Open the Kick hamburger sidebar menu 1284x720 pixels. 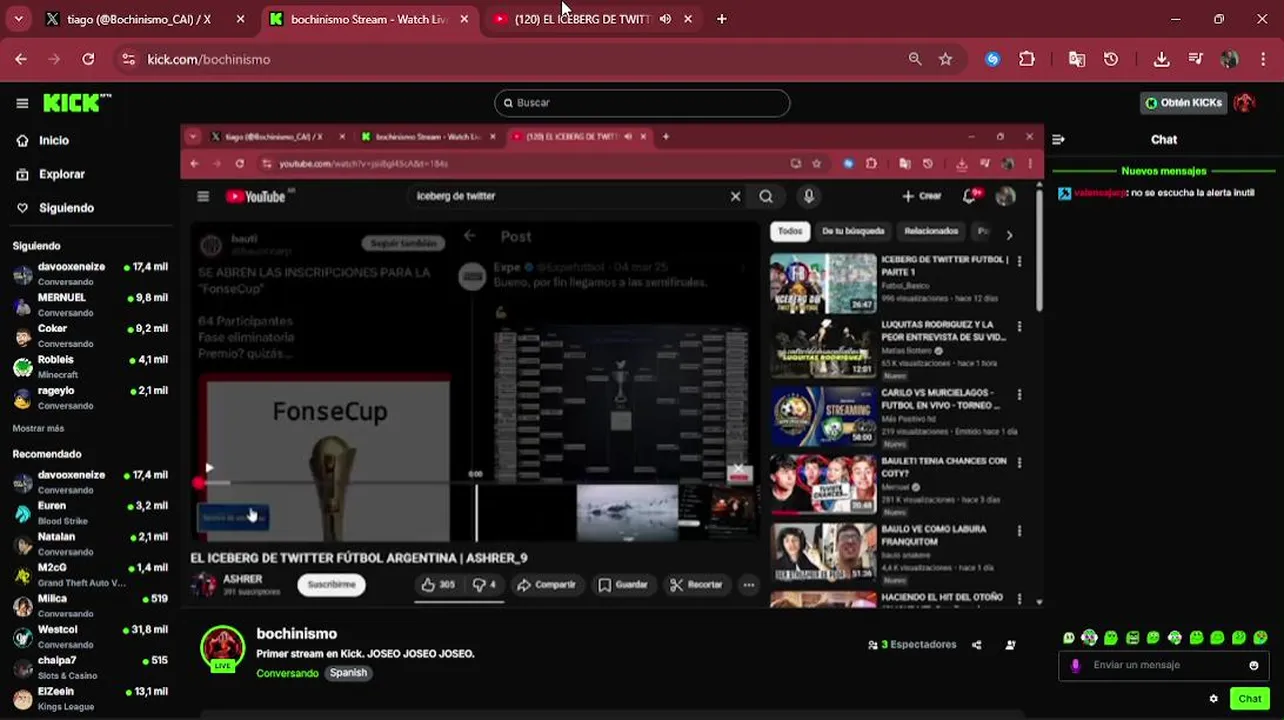pyautogui.click(x=22, y=103)
